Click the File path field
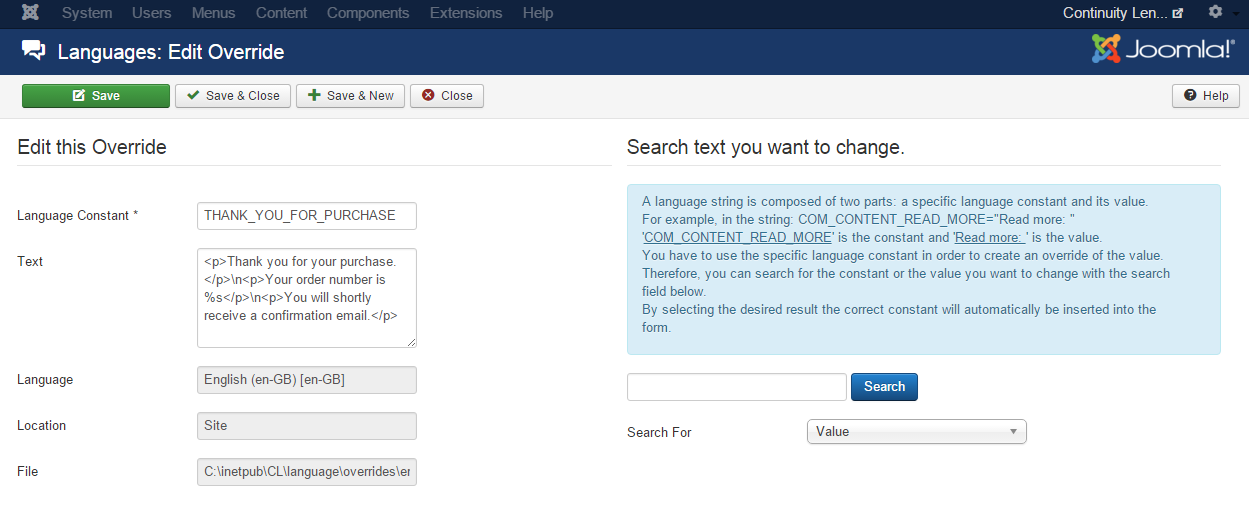 pos(307,471)
